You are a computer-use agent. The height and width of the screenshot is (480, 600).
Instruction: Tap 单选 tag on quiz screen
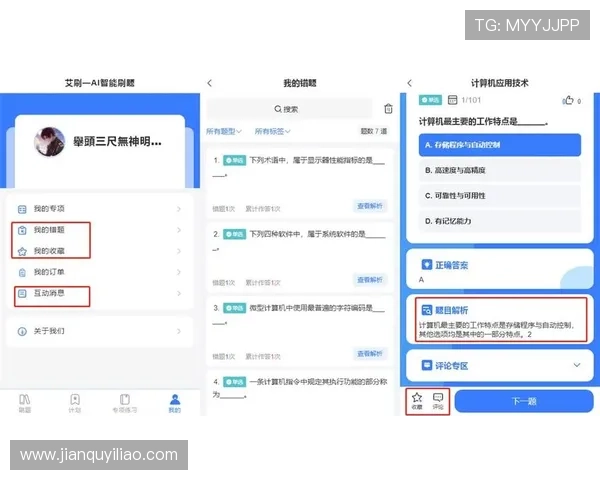(x=430, y=100)
